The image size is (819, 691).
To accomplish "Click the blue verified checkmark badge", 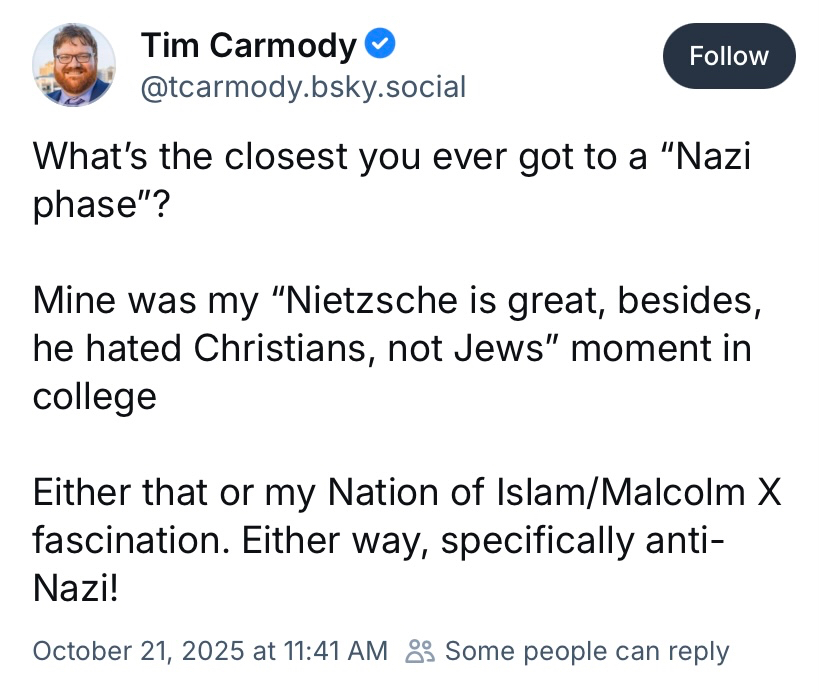I will (383, 45).
